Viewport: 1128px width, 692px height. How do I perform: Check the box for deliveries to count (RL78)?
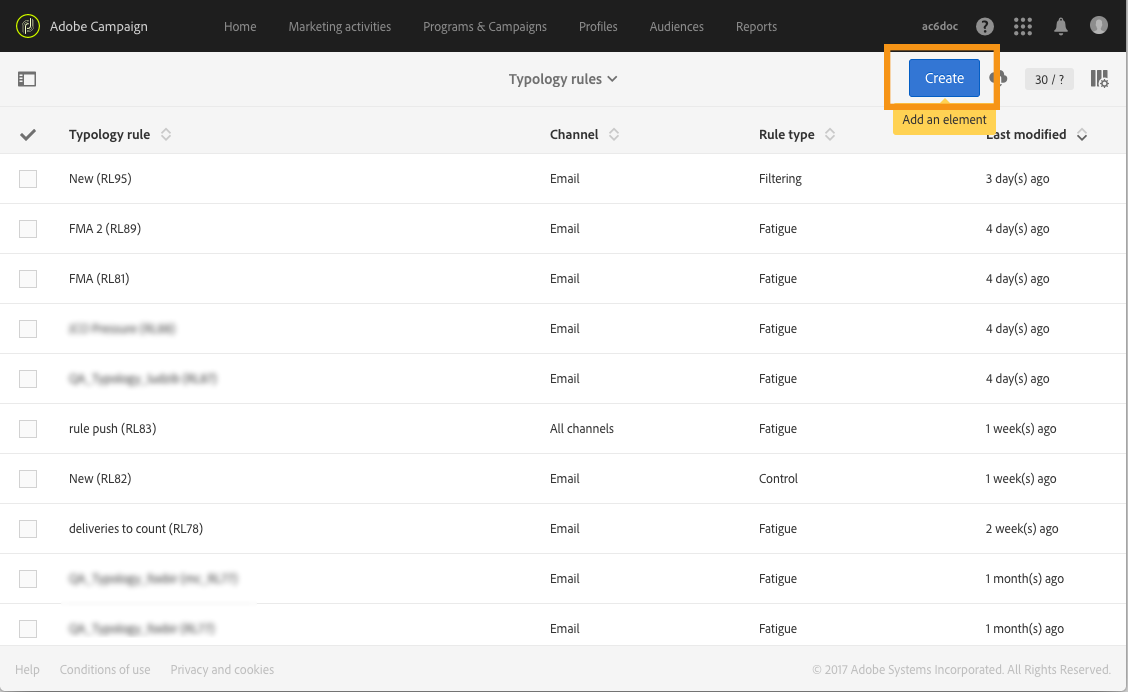pyautogui.click(x=28, y=529)
